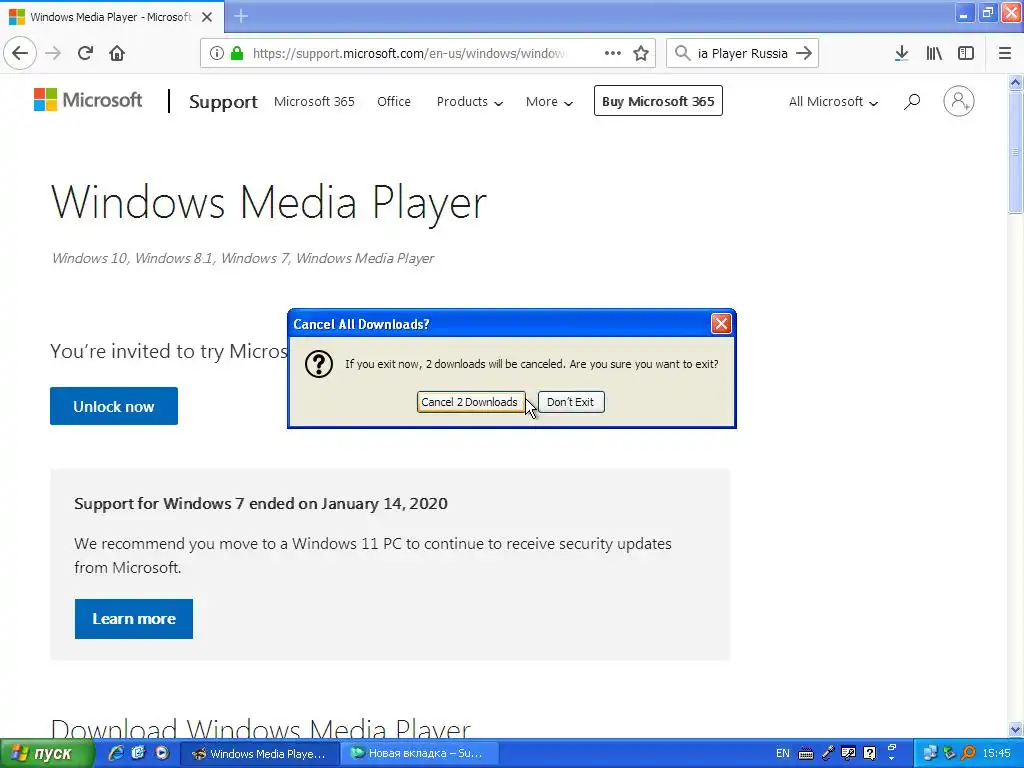Click the 'Windows 10, Windows 8.1' applies-to line
Image resolution: width=1024 pixels, height=768 pixels.
click(242, 258)
